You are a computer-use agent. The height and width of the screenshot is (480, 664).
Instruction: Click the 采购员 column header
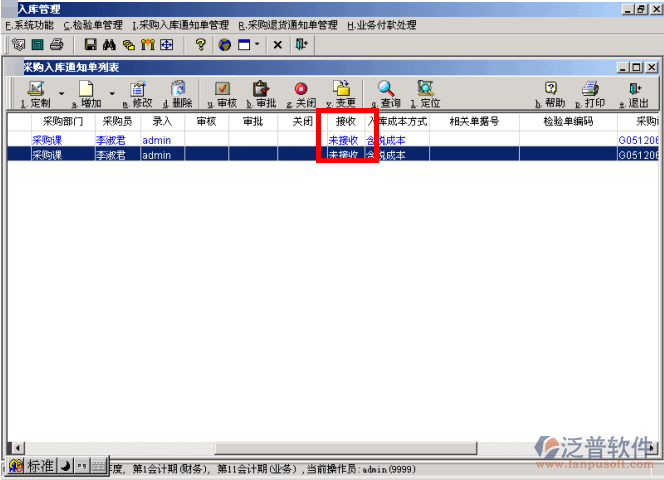pos(117,122)
